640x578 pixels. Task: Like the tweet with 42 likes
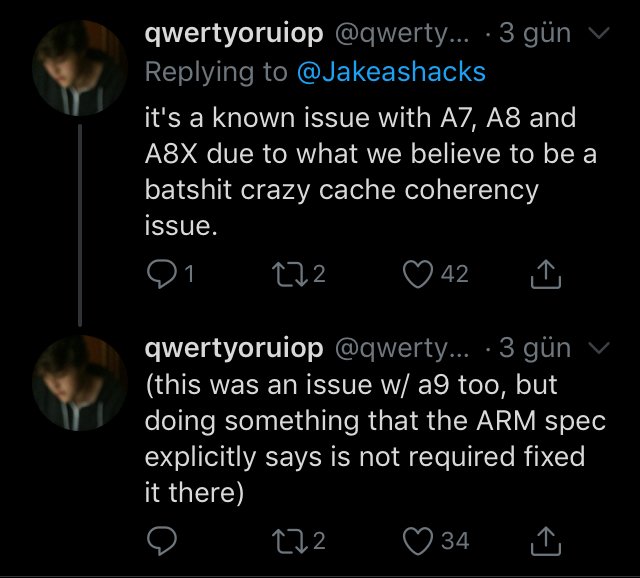421,274
